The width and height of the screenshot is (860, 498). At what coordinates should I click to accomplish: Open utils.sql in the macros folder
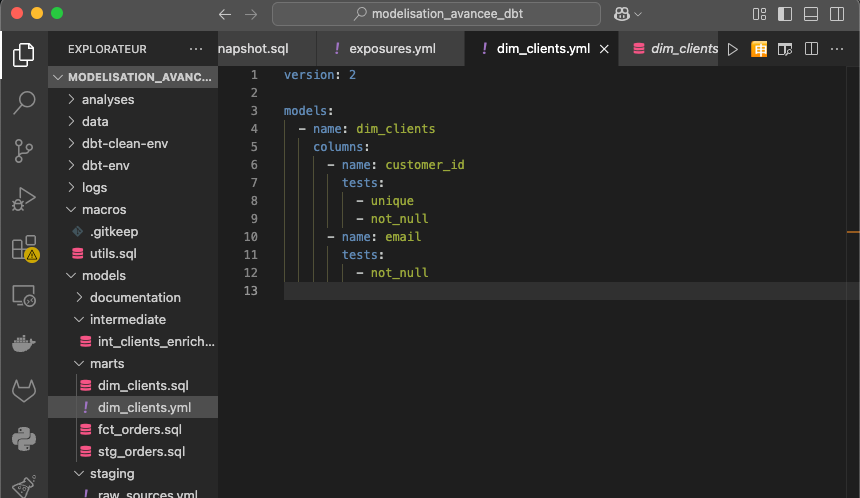133,253
